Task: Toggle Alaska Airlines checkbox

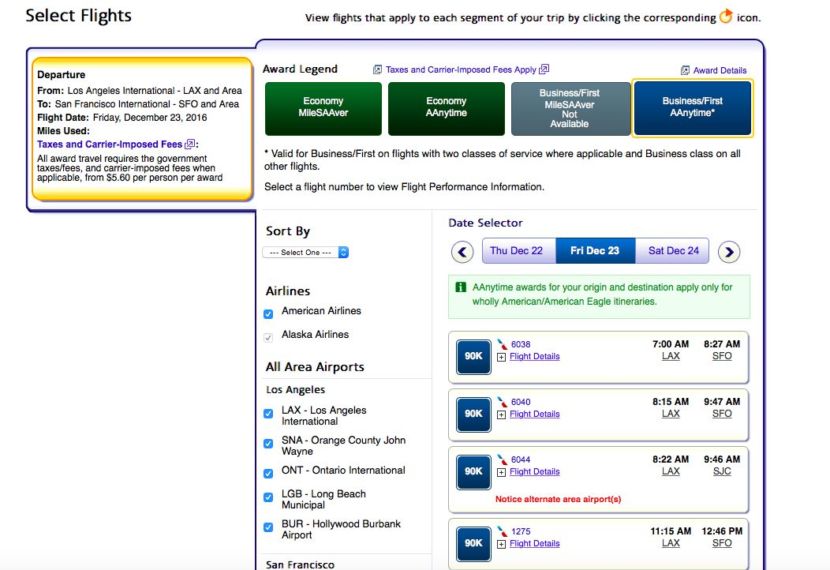Action: (268, 337)
